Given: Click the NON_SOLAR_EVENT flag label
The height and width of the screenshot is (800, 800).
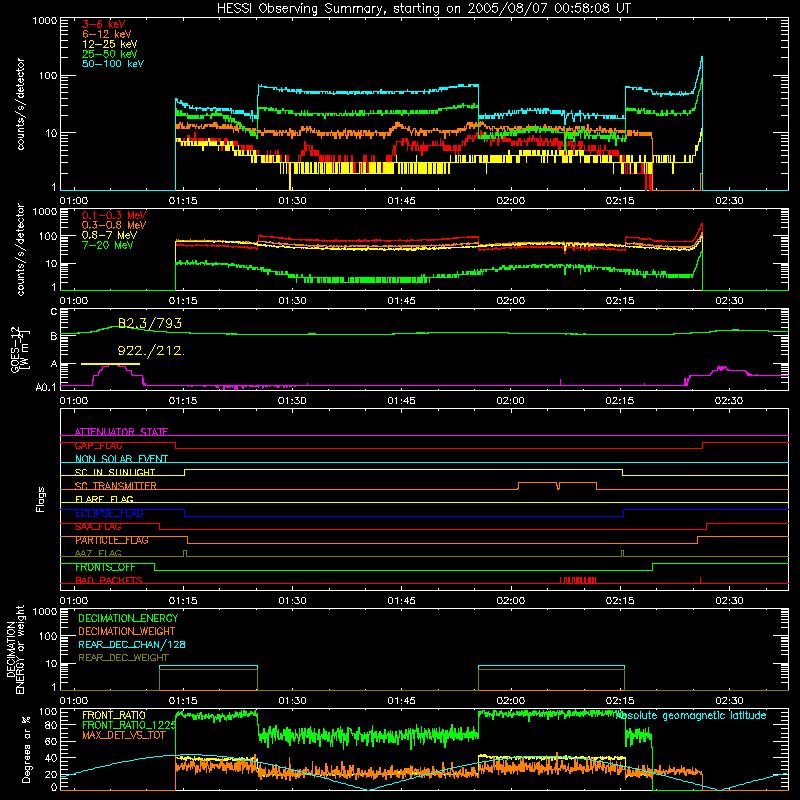Looking at the screenshot, I should (x=121, y=459).
